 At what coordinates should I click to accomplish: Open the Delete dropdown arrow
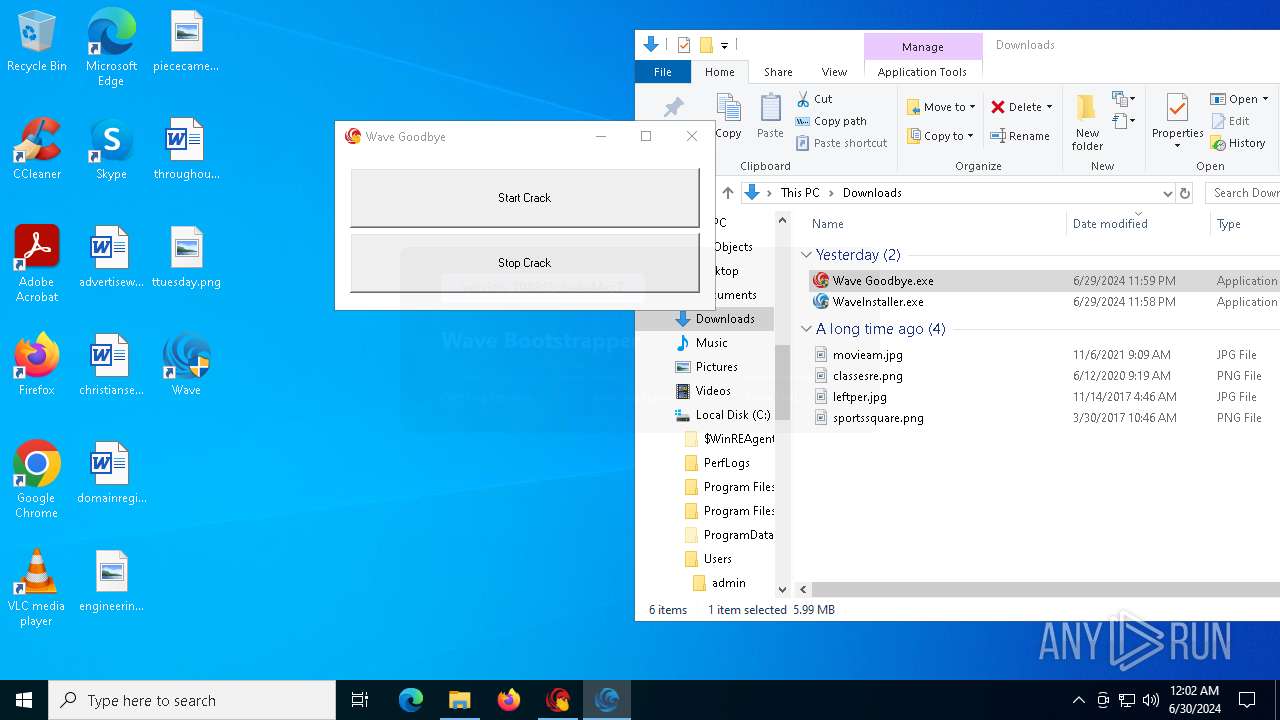(x=1049, y=107)
